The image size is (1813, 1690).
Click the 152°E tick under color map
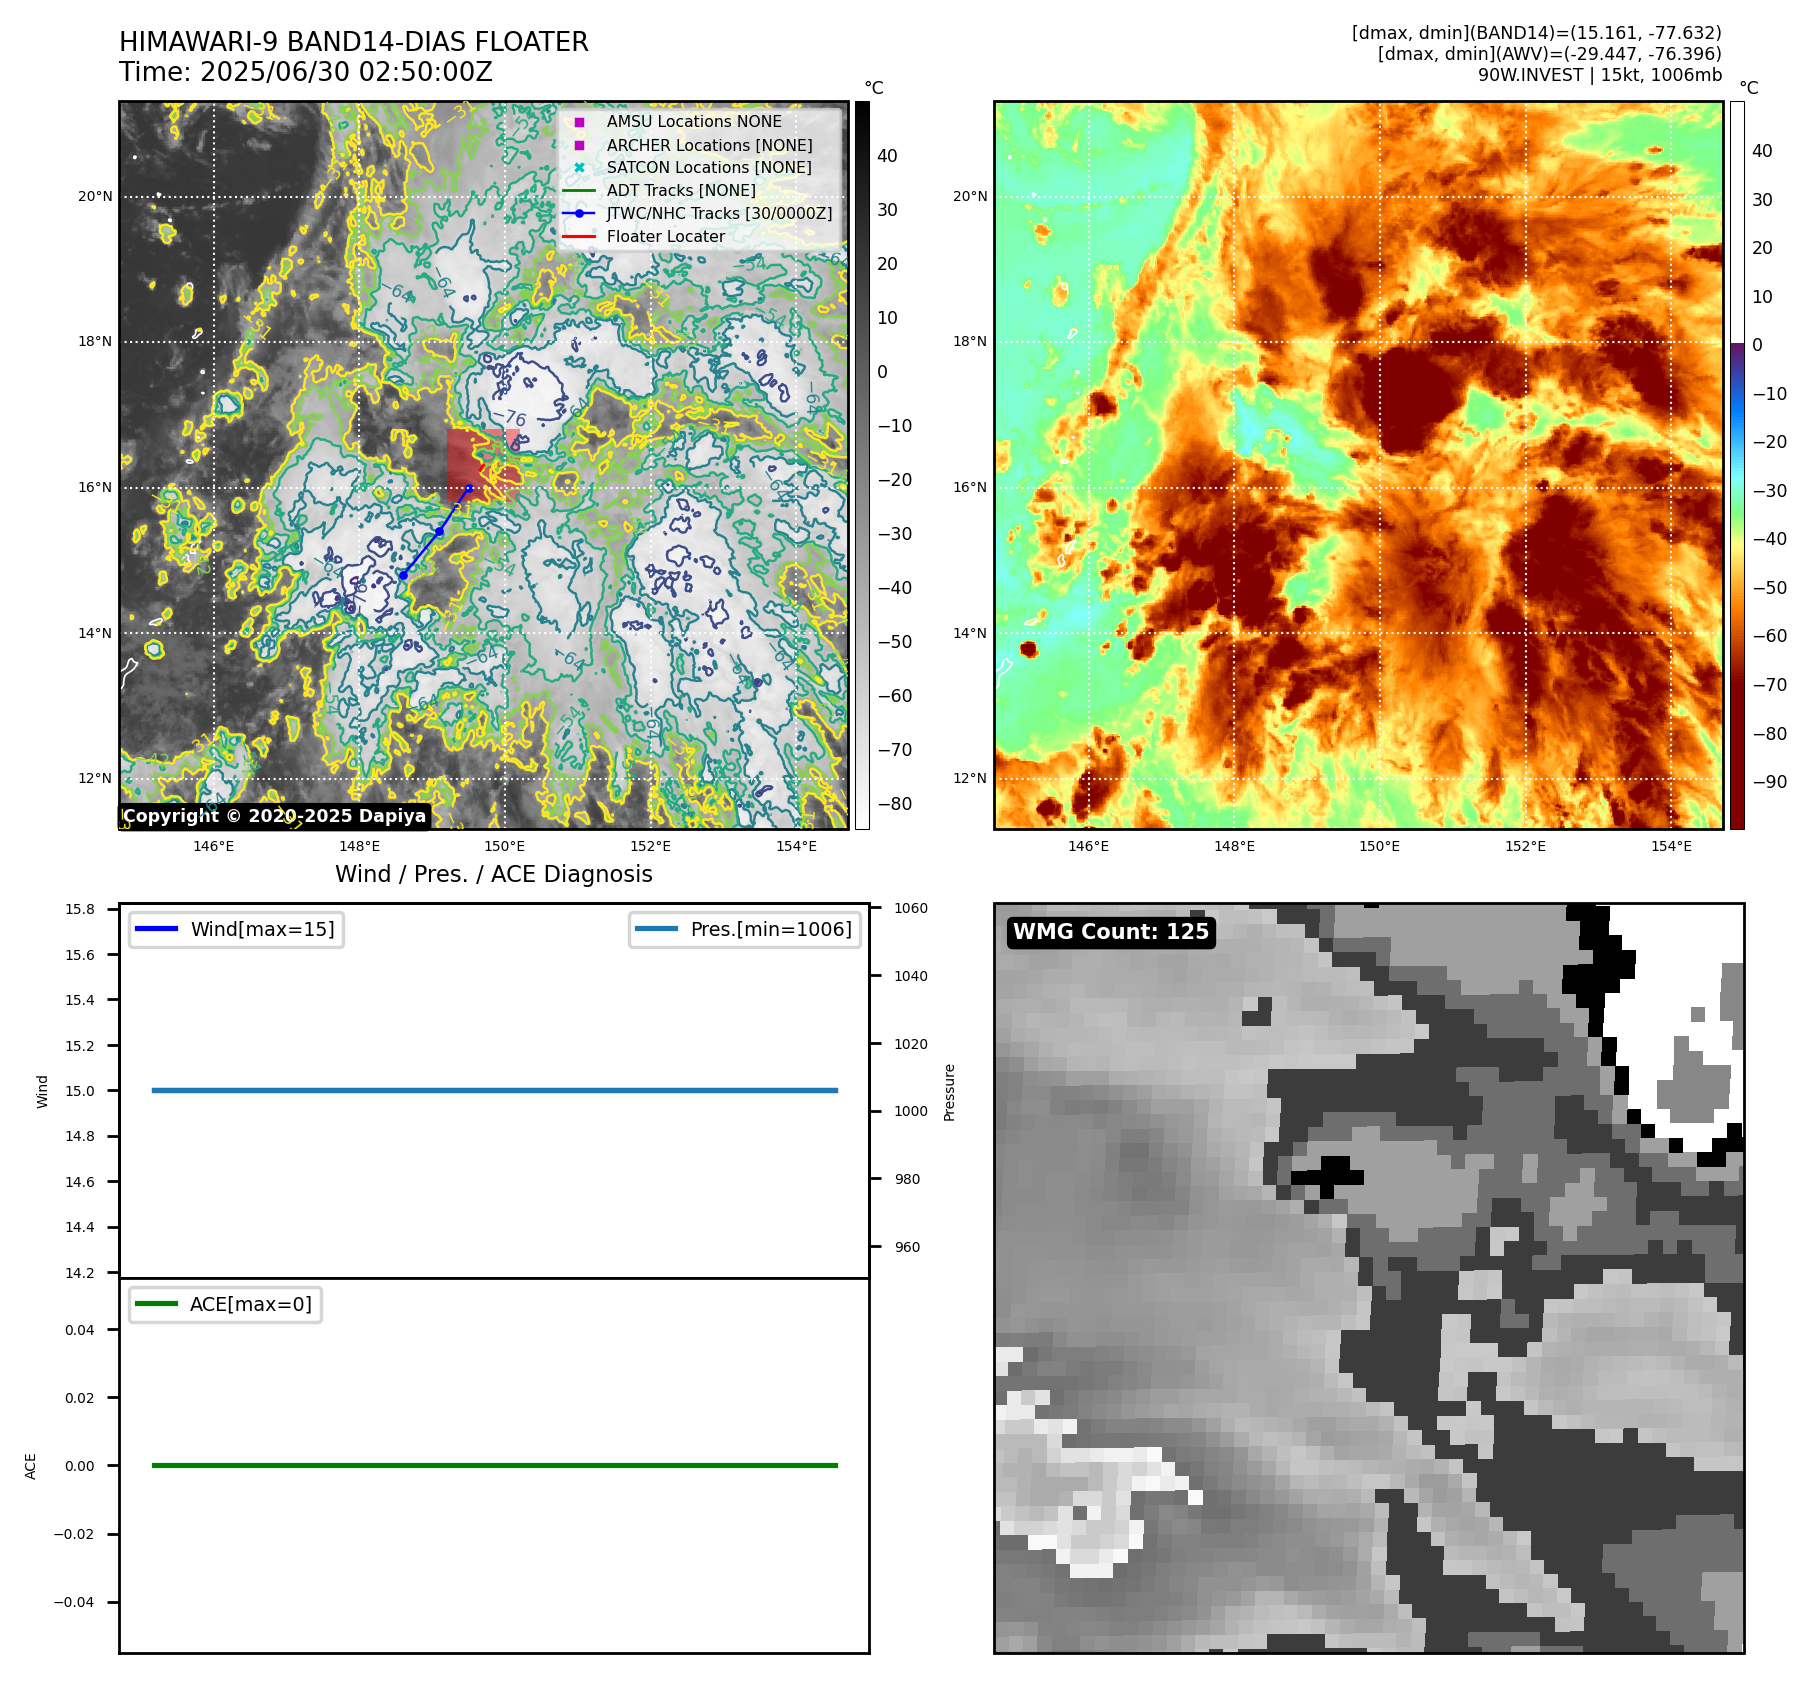click(x=1525, y=846)
